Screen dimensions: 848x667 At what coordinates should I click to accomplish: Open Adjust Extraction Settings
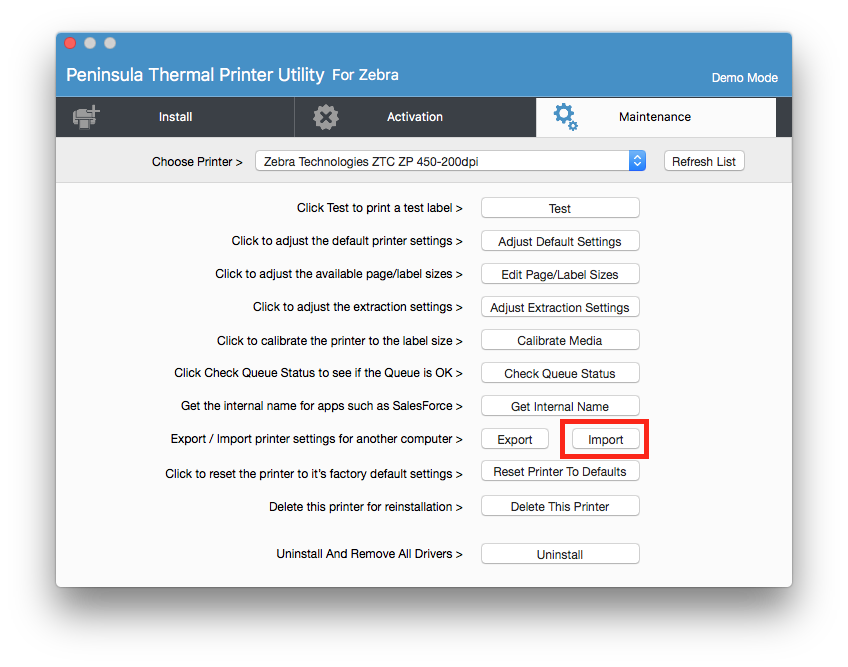pos(560,307)
